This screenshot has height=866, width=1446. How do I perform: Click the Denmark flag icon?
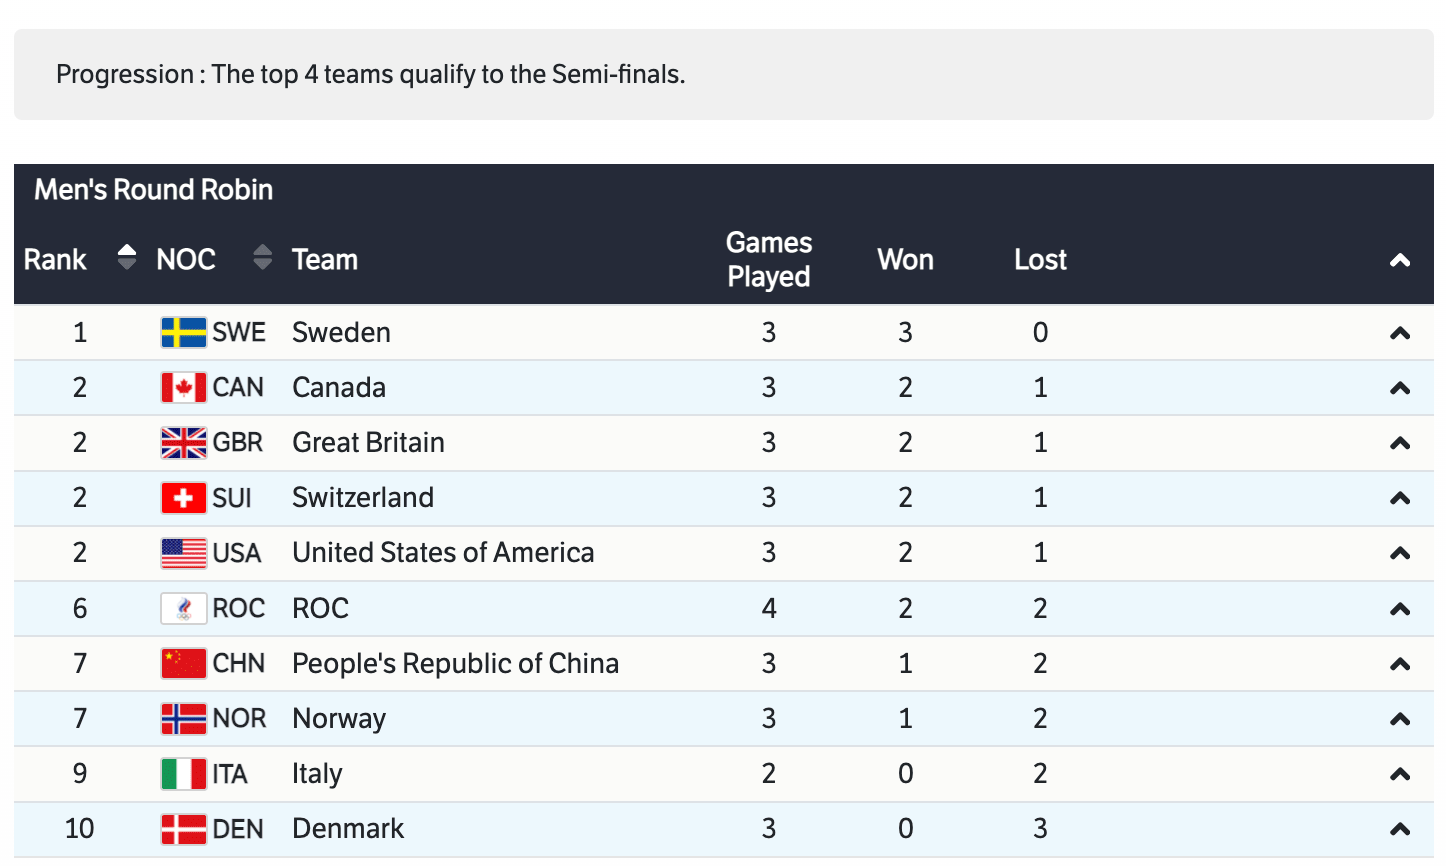[183, 829]
